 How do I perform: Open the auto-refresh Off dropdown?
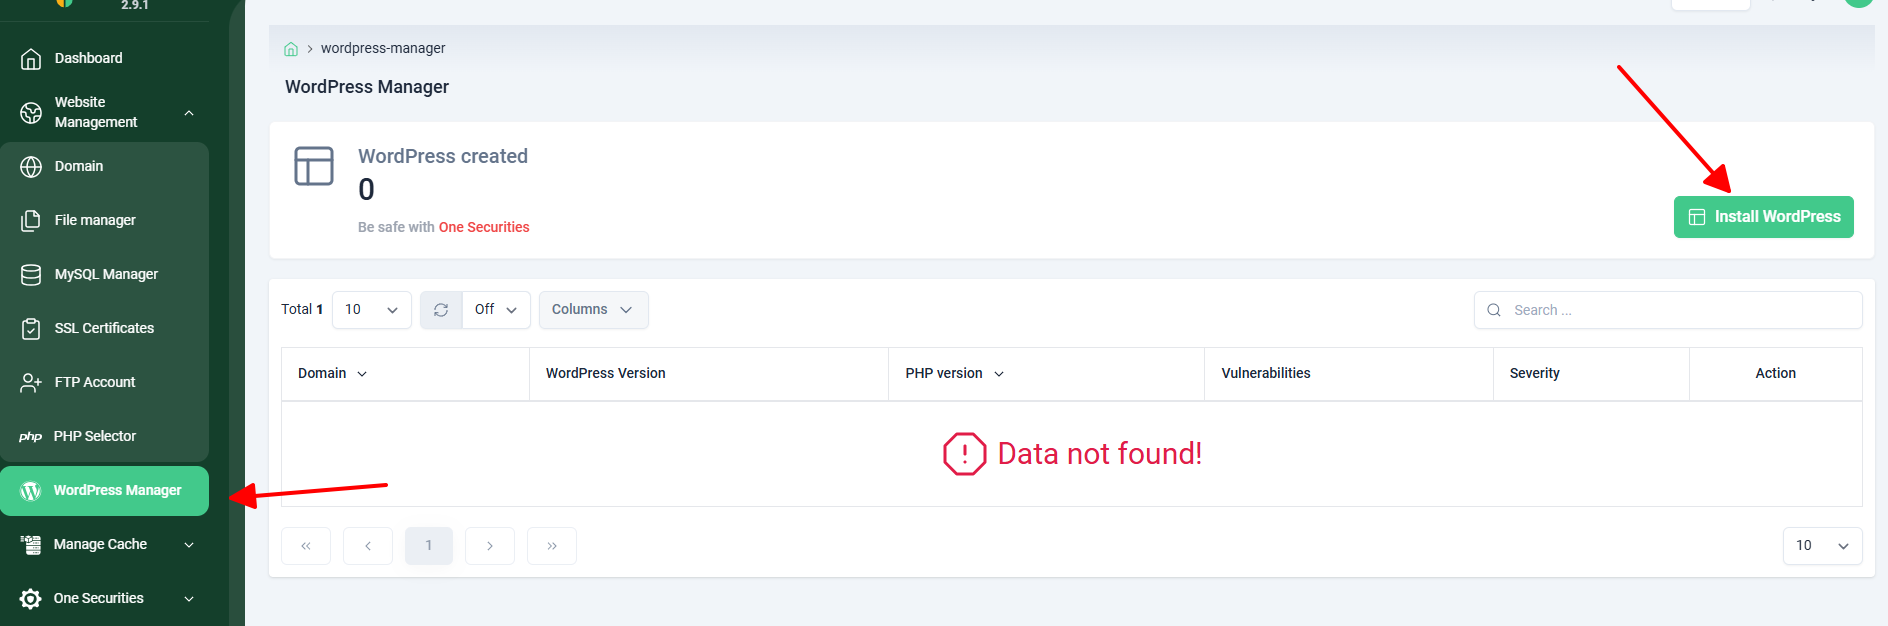[x=496, y=310]
